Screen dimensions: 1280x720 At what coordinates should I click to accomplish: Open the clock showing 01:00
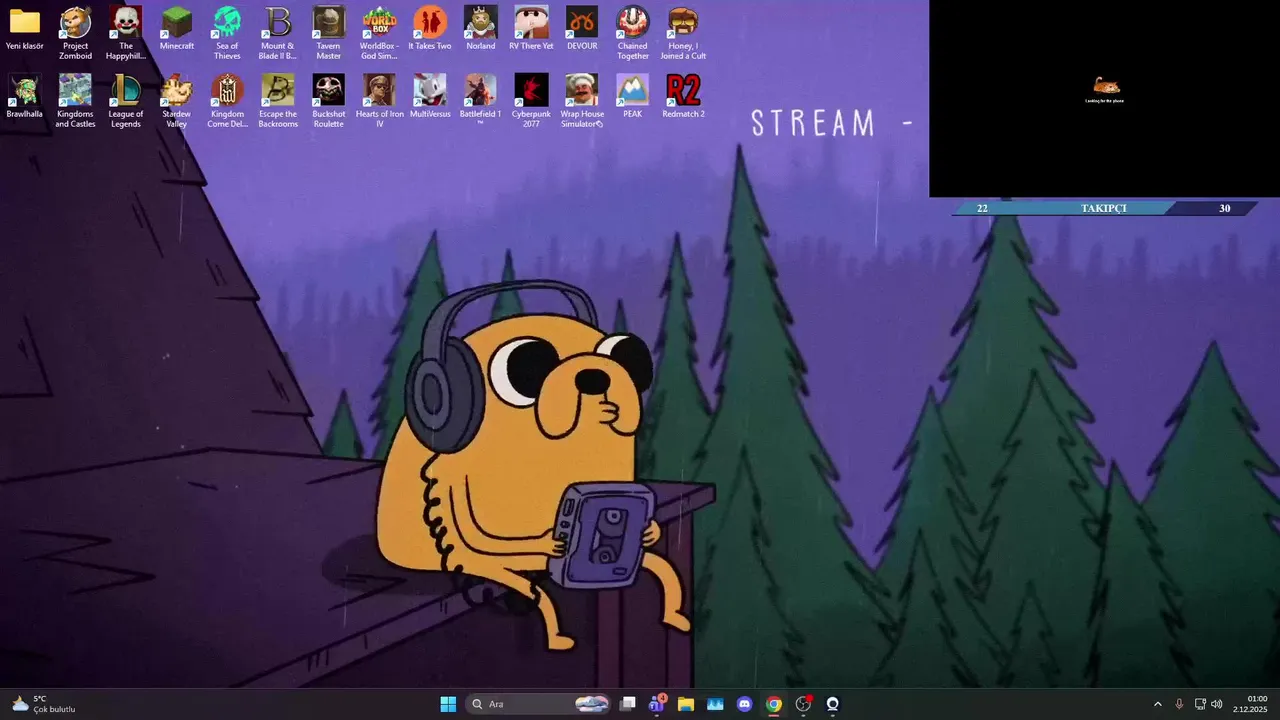(x=1250, y=704)
